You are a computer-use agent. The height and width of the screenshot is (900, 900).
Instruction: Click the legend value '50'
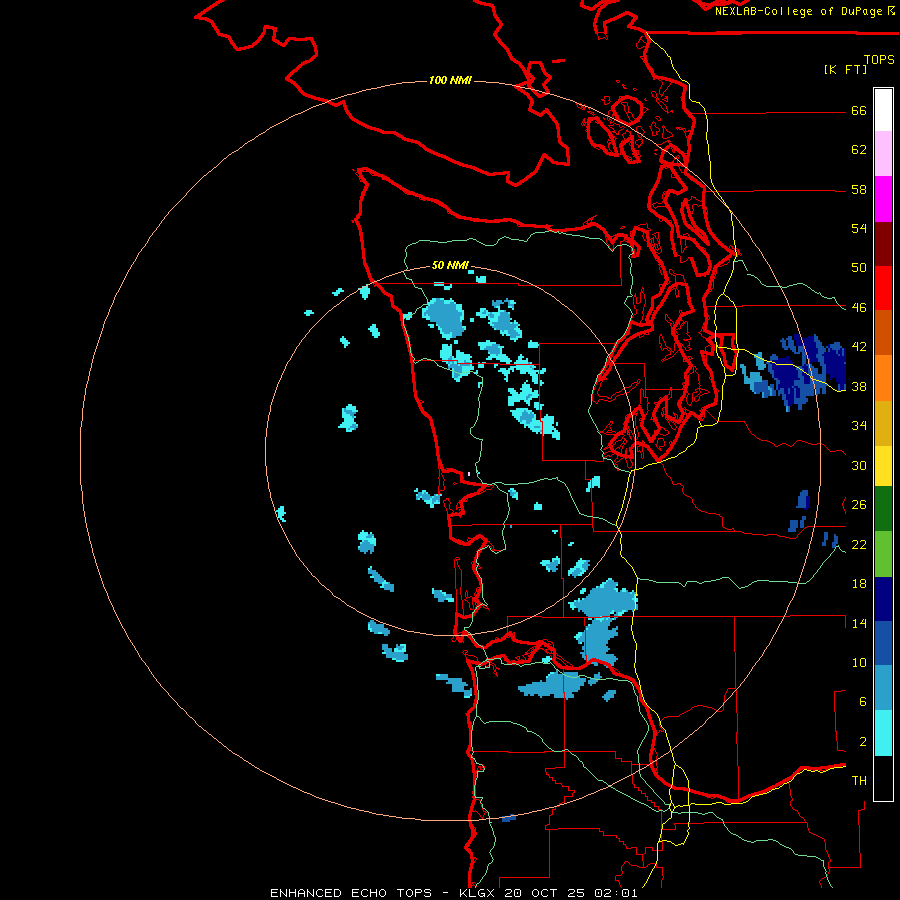coord(859,268)
